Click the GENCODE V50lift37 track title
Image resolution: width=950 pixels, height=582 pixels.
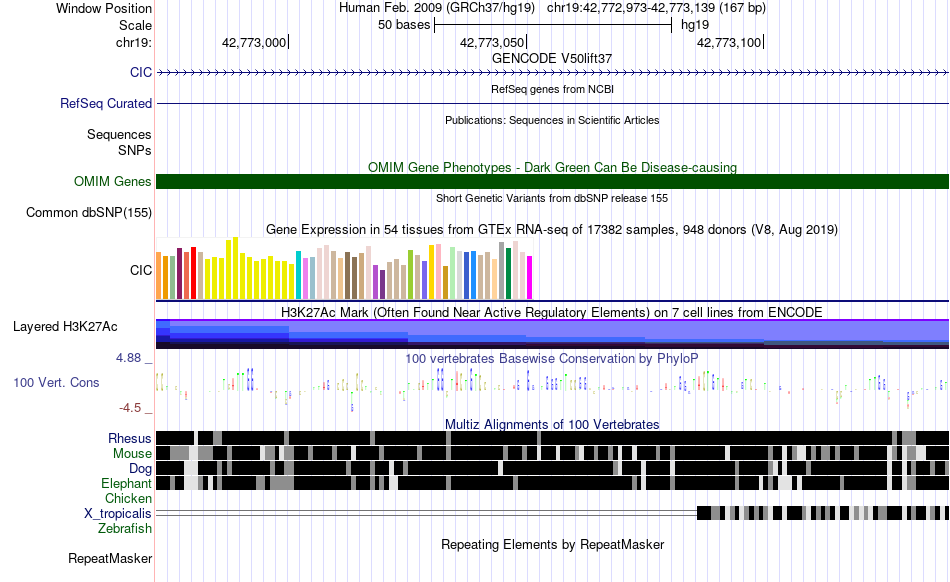[x=552, y=58]
